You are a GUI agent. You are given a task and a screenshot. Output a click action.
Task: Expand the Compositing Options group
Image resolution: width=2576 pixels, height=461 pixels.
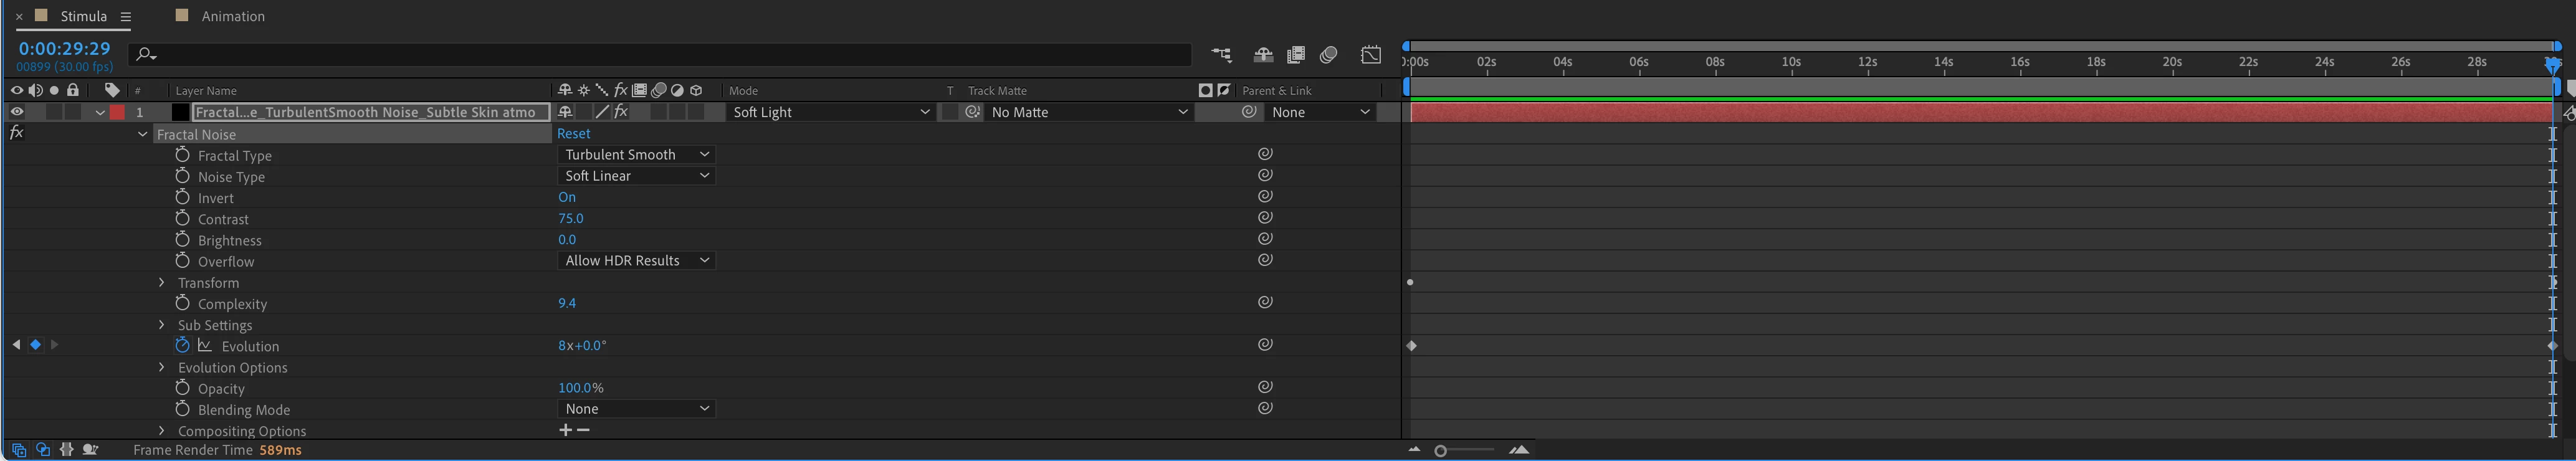coord(161,430)
